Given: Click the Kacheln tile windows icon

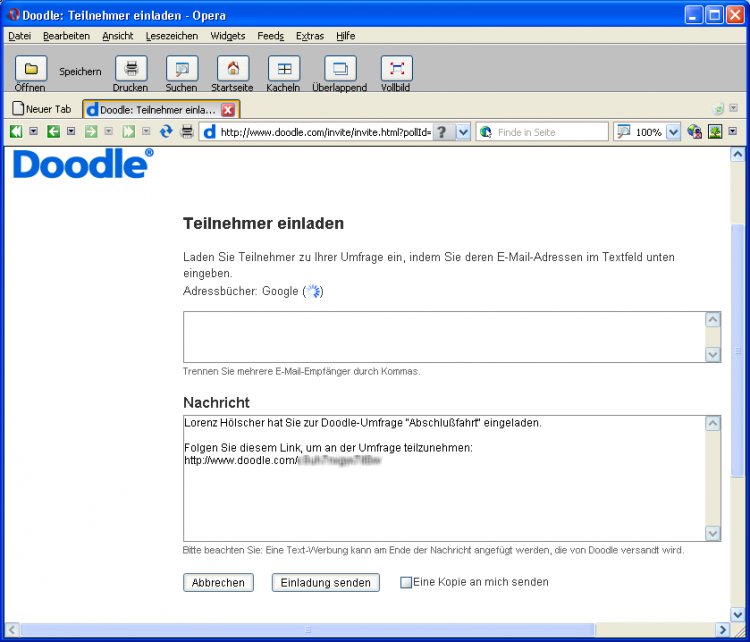Looking at the screenshot, I should (284, 69).
